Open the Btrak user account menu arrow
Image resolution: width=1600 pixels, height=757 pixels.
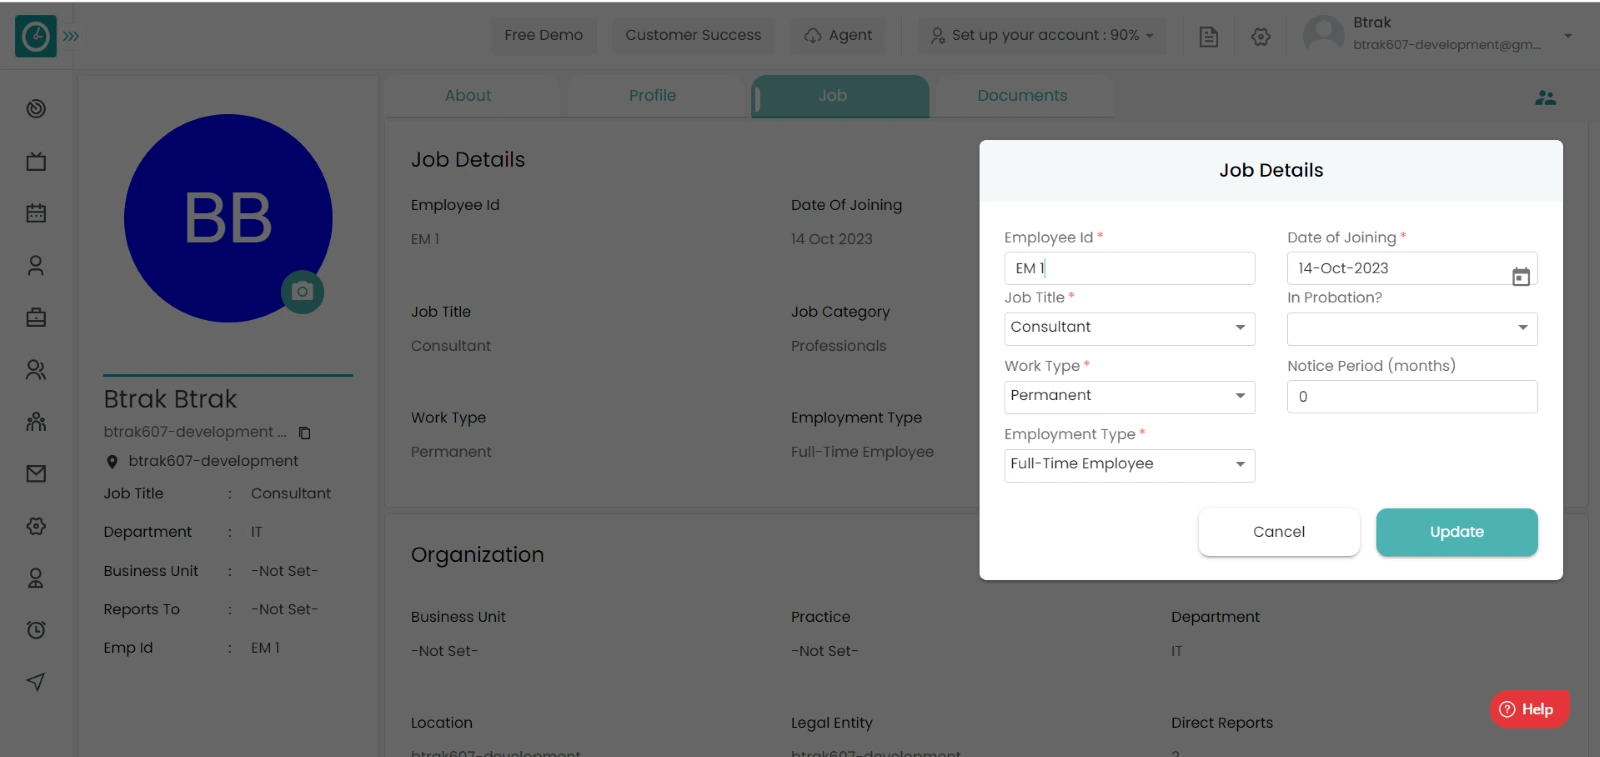pyautogui.click(x=1568, y=36)
